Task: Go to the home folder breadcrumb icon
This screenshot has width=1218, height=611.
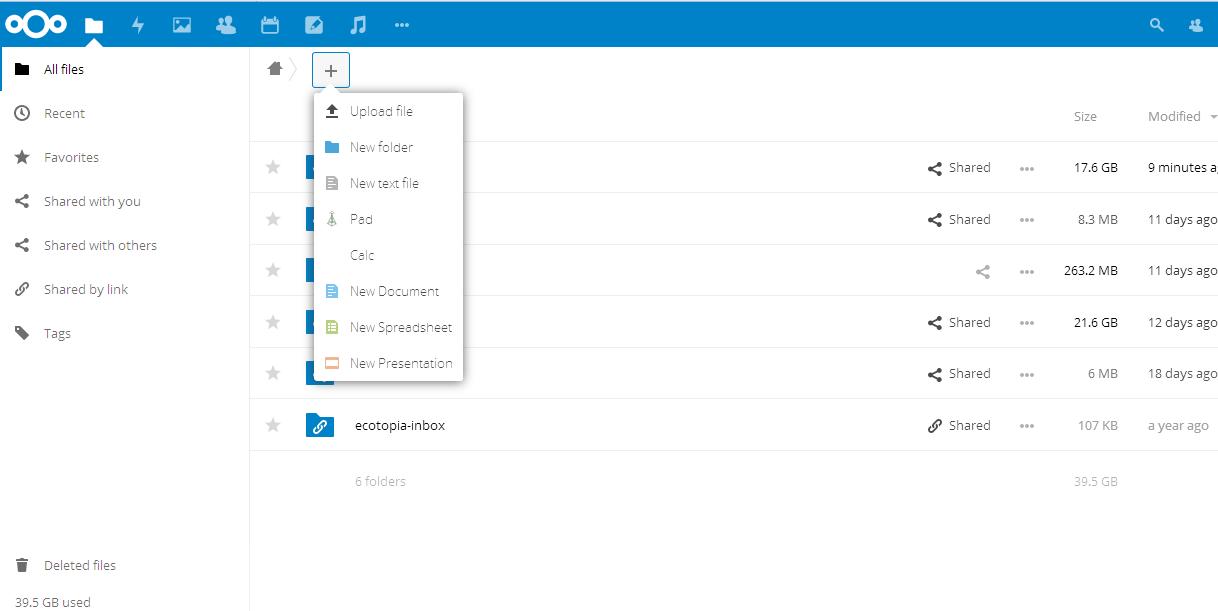Action: click(x=275, y=69)
